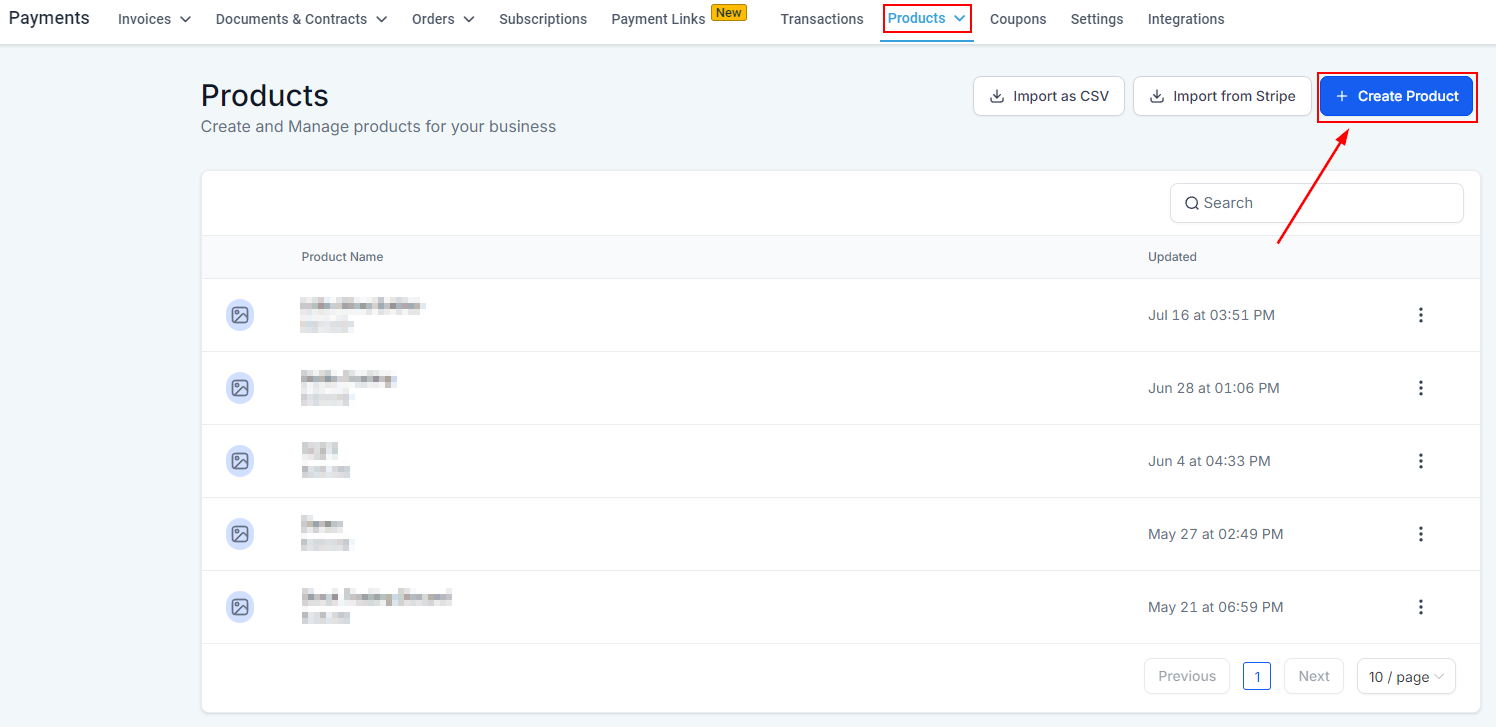Expand the Products dropdown tab
This screenshot has height=727, width=1496.
pos(927,18)
